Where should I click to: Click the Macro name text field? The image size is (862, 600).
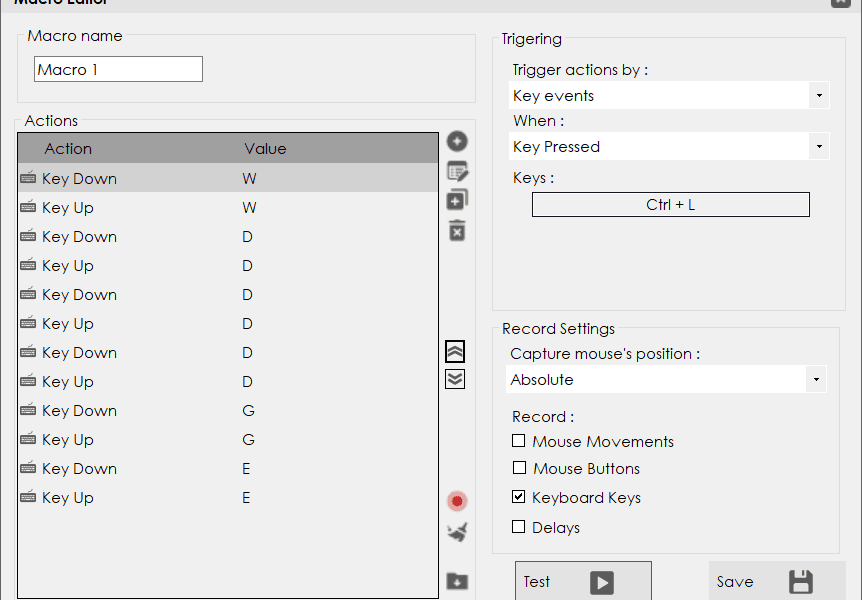pos(118,69)
